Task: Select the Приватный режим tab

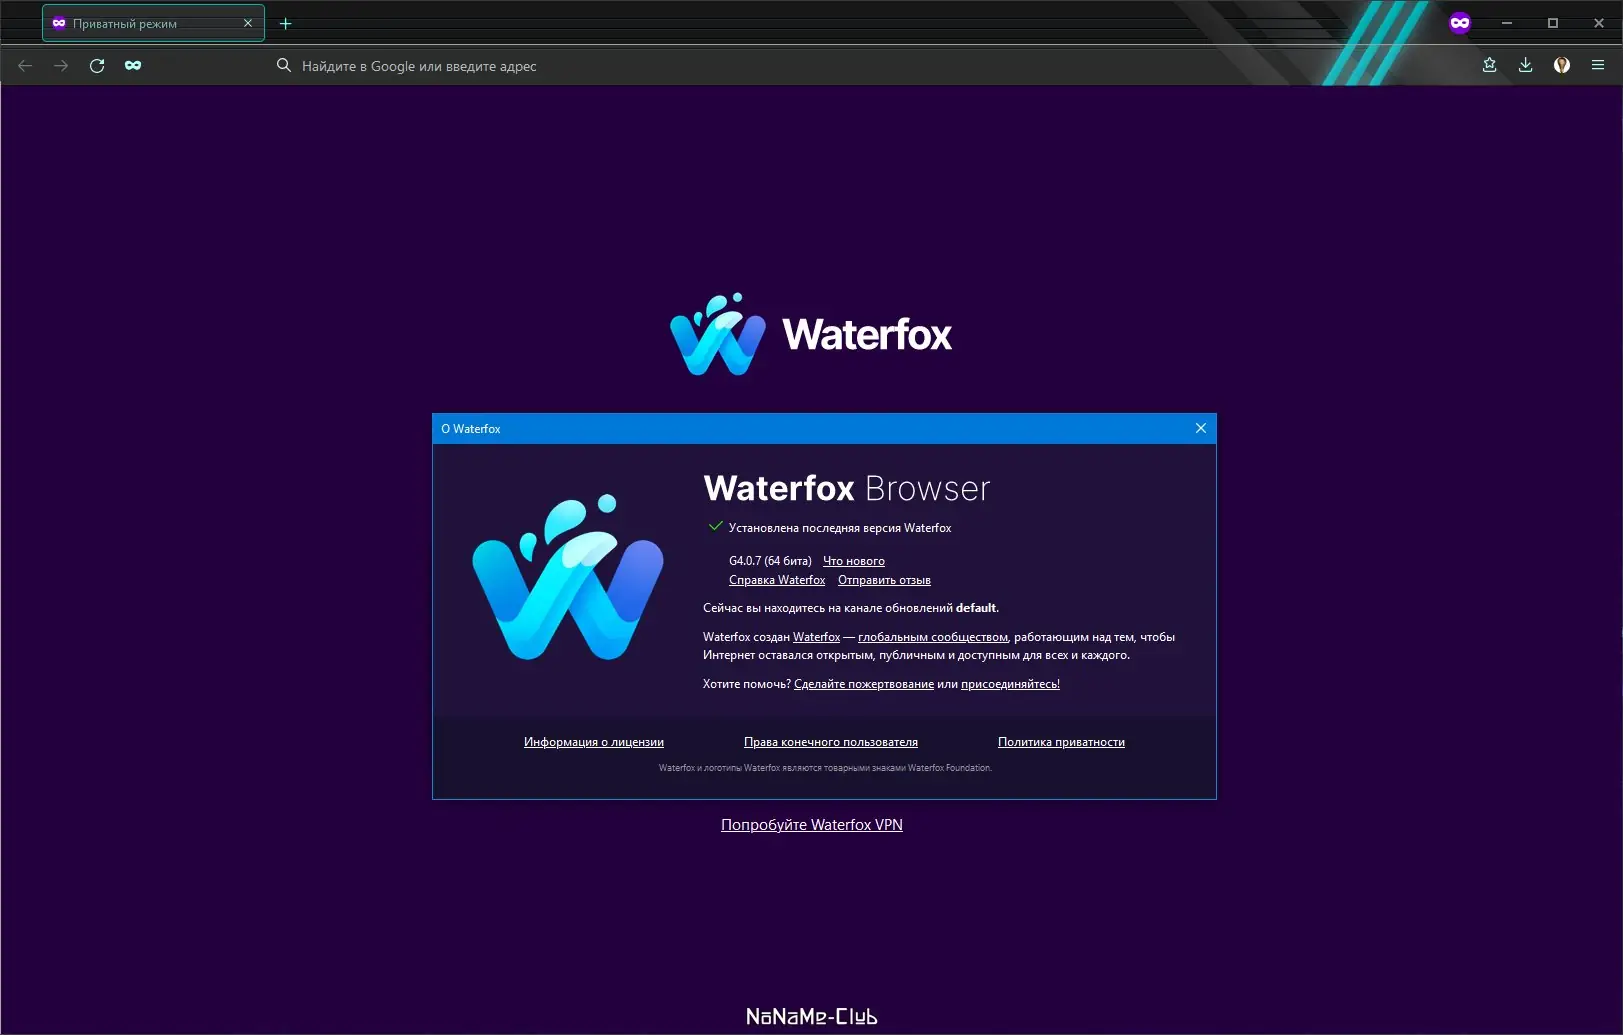Action: click(153, 23)
